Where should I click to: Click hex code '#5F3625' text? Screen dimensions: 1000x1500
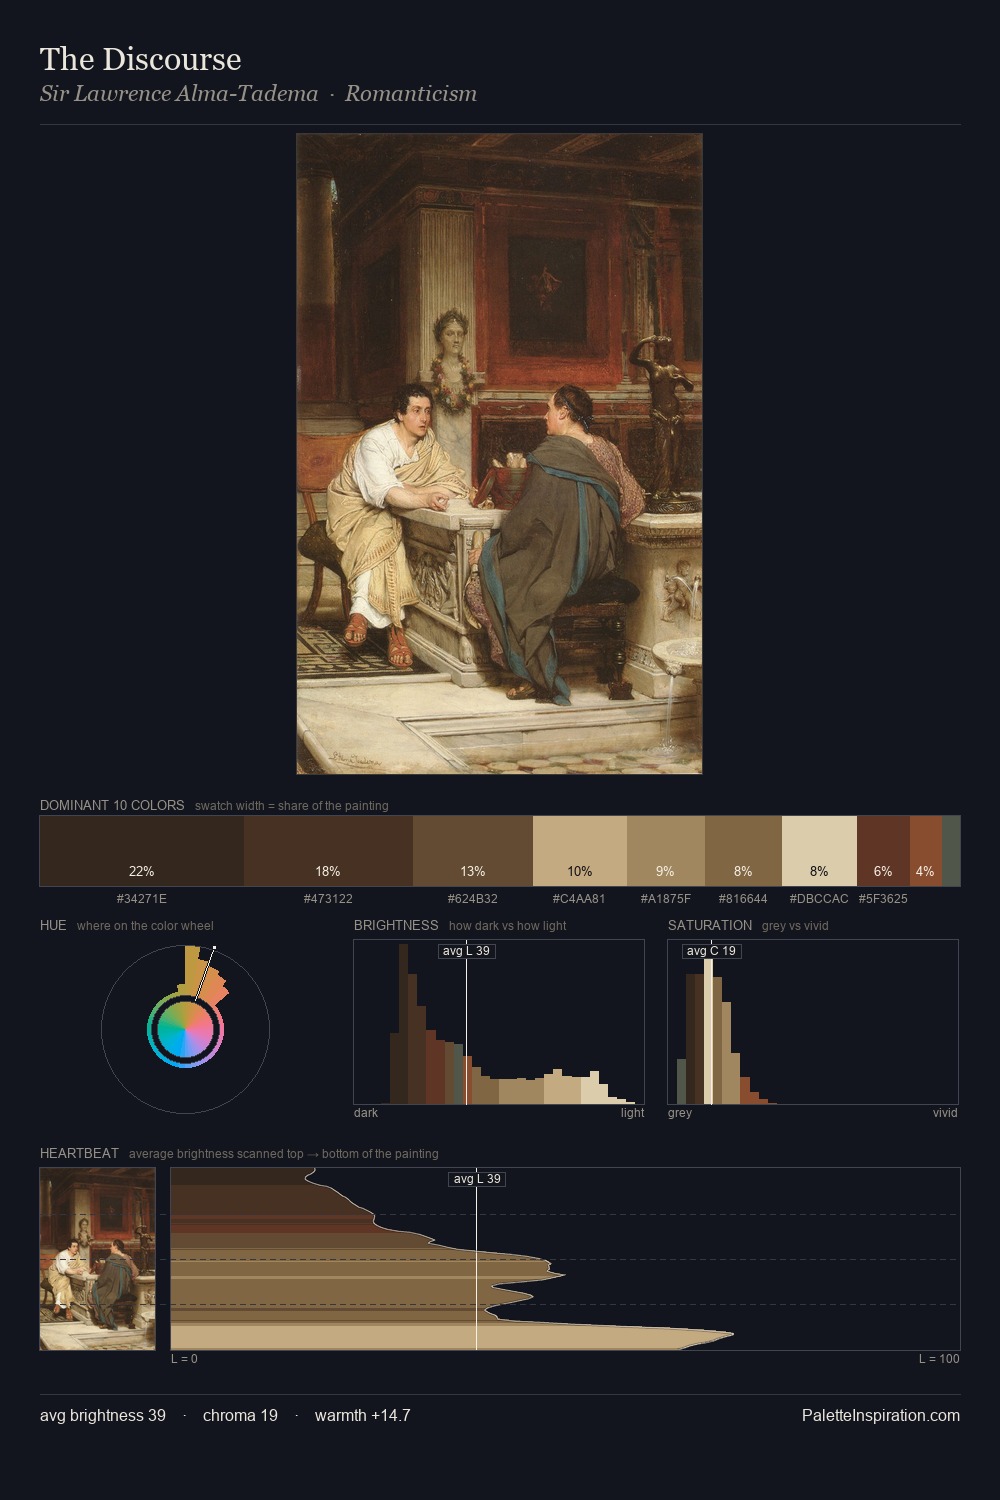tap(883, 899)
